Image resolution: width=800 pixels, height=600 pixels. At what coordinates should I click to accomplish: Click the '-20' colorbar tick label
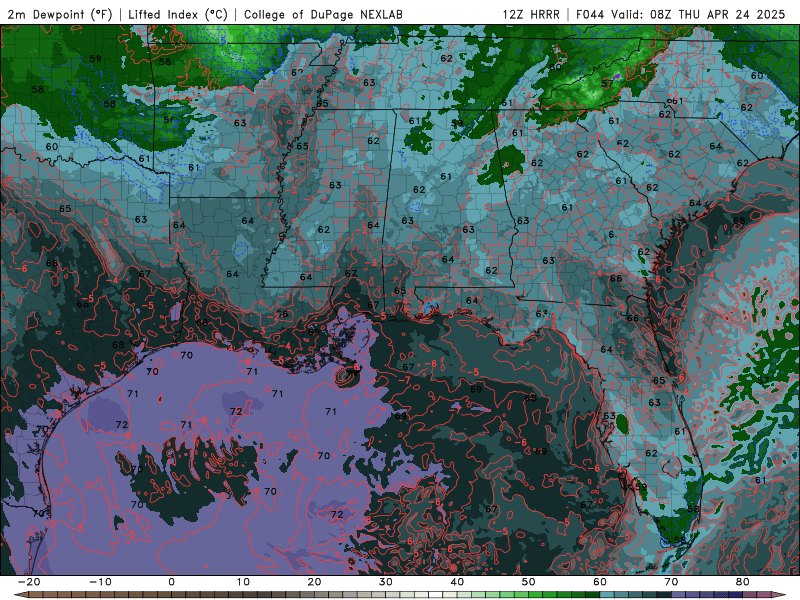tap(29, 582)
